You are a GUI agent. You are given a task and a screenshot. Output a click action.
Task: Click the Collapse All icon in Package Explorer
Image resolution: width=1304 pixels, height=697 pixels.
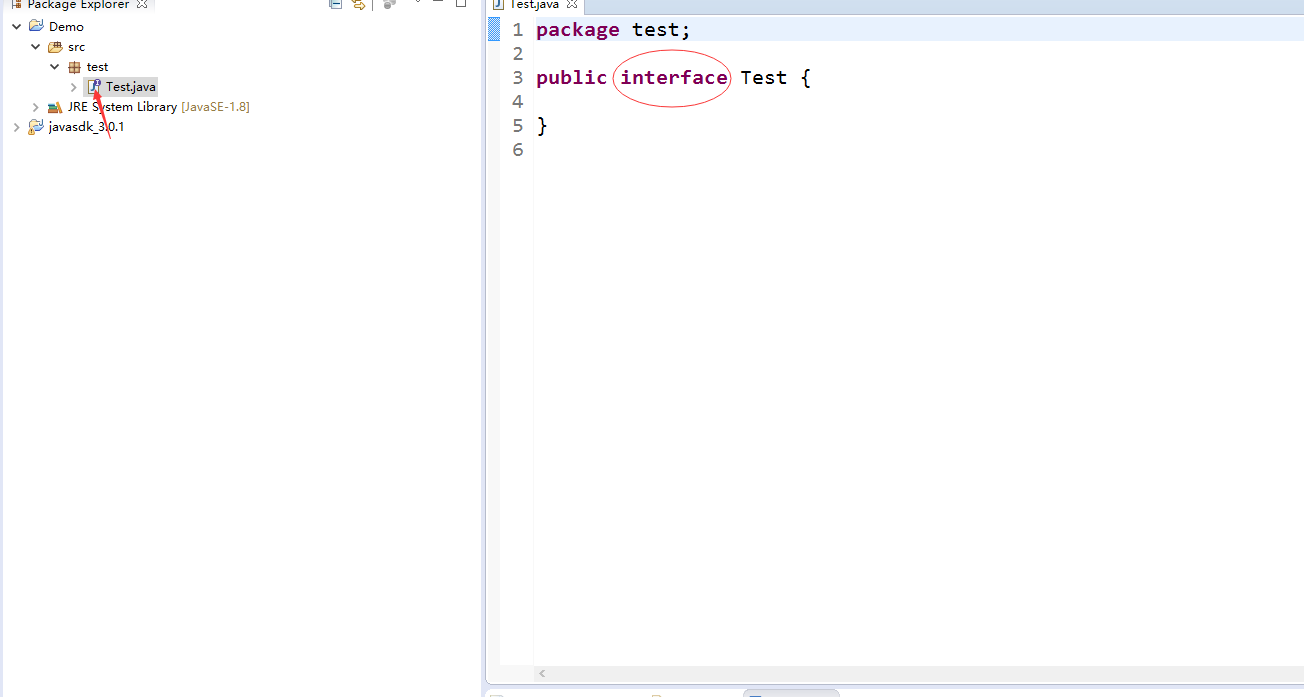coord(336,4)
